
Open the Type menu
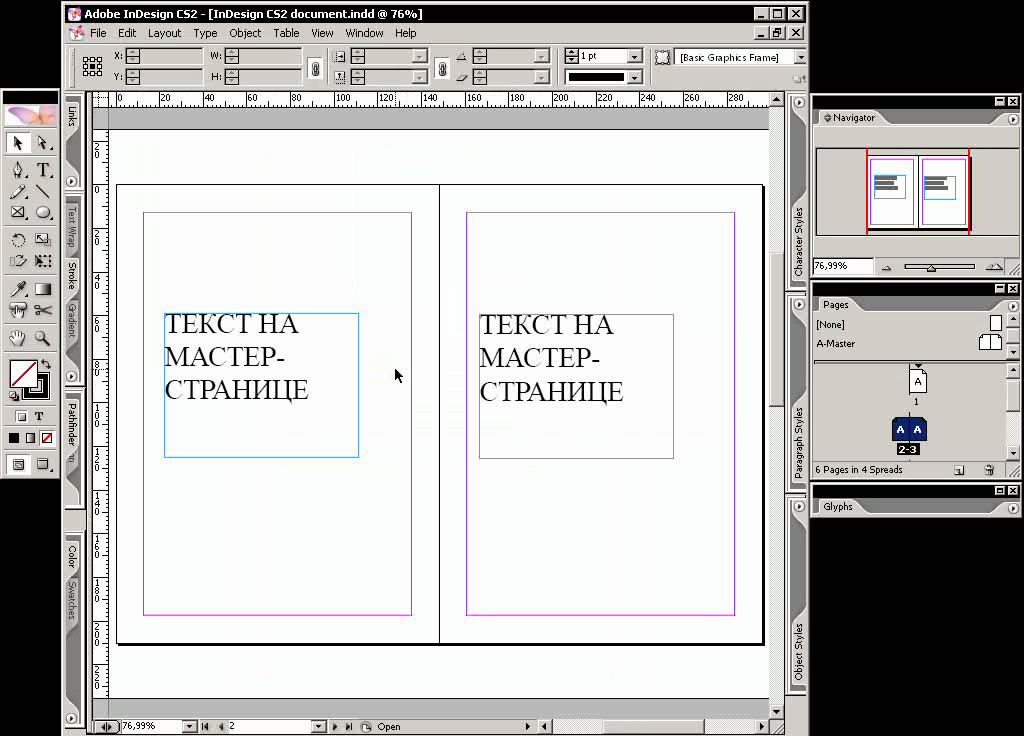(x=205, y=33)
